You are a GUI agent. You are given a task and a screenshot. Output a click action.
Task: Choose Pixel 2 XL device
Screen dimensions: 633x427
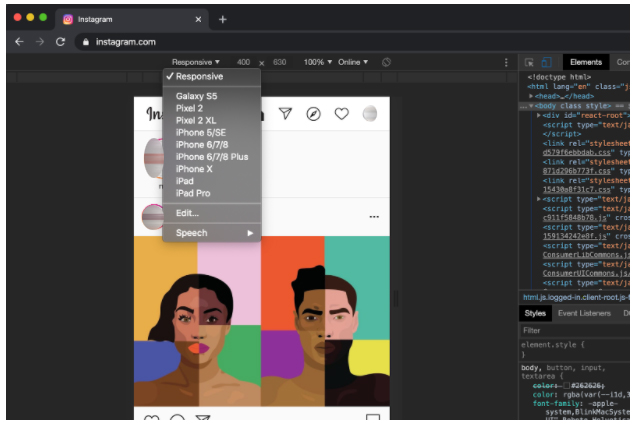pos(212,120)
